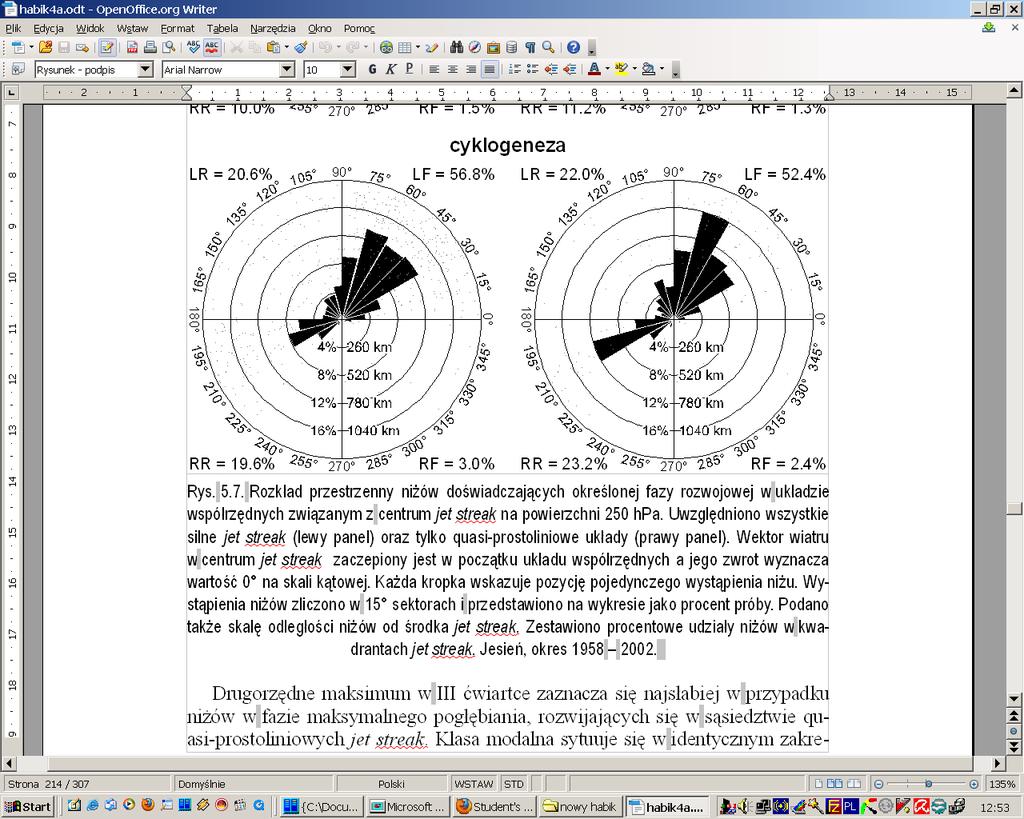Export directly as PDF
Viewport: 1024px width, 819px height.
pos(132,47)
